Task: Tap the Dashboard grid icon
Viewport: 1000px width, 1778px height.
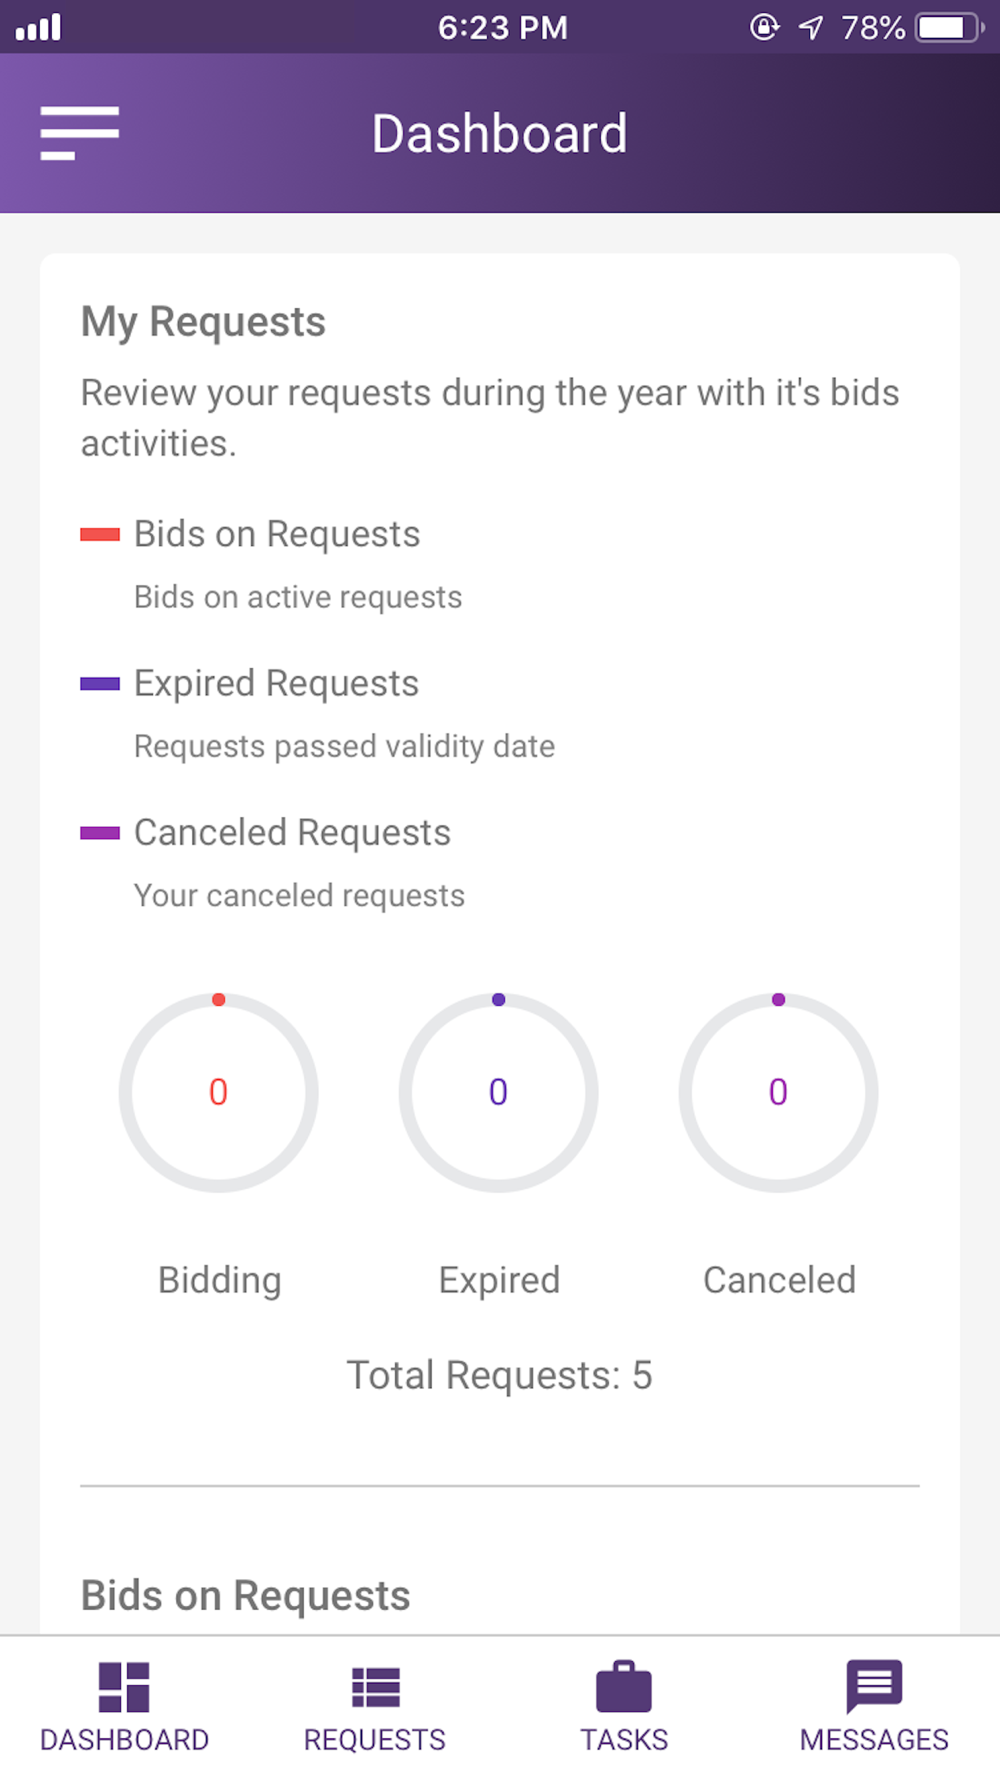Action: pyautogui.click(x=124, y=1687)
